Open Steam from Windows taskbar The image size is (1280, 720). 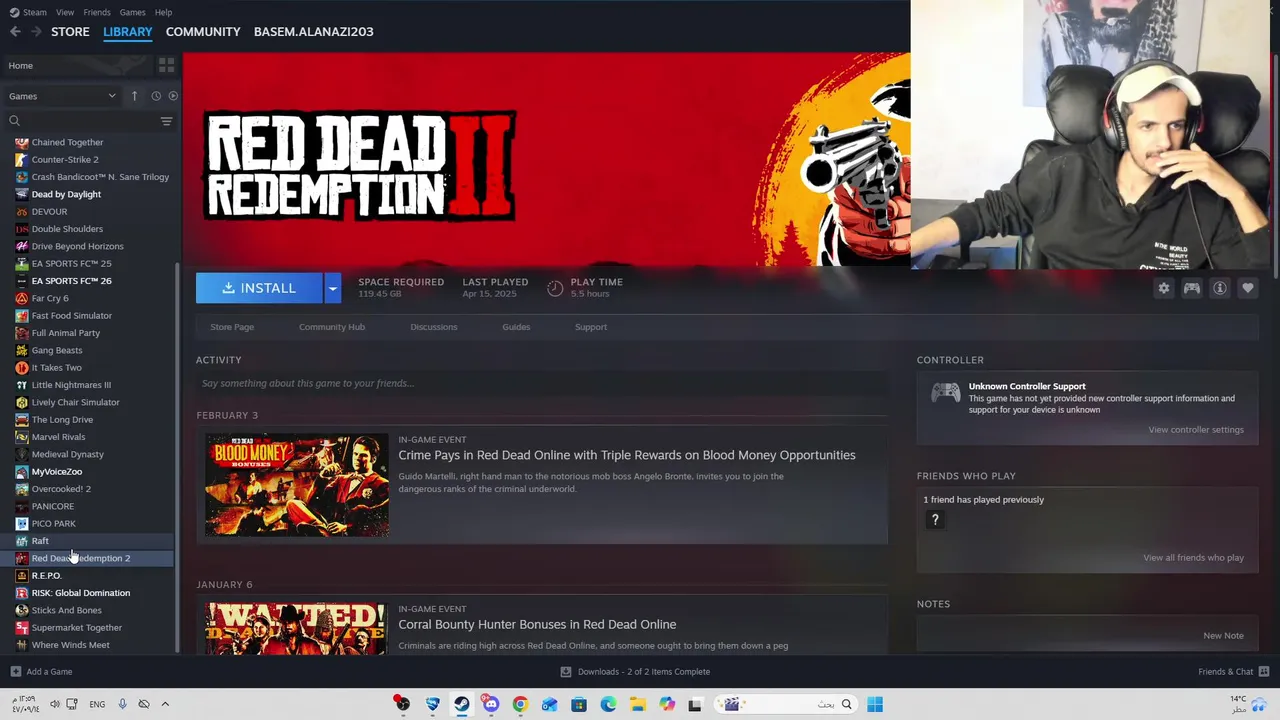pos(461,704)
